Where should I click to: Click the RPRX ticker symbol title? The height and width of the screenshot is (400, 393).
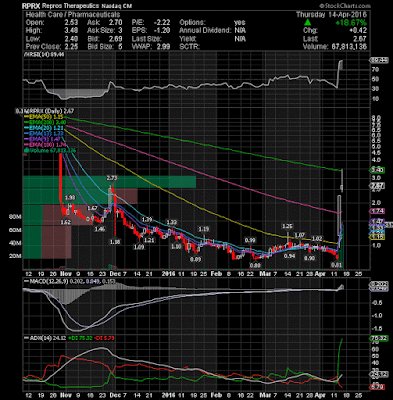pyautogui.click(x=30, y=6)
